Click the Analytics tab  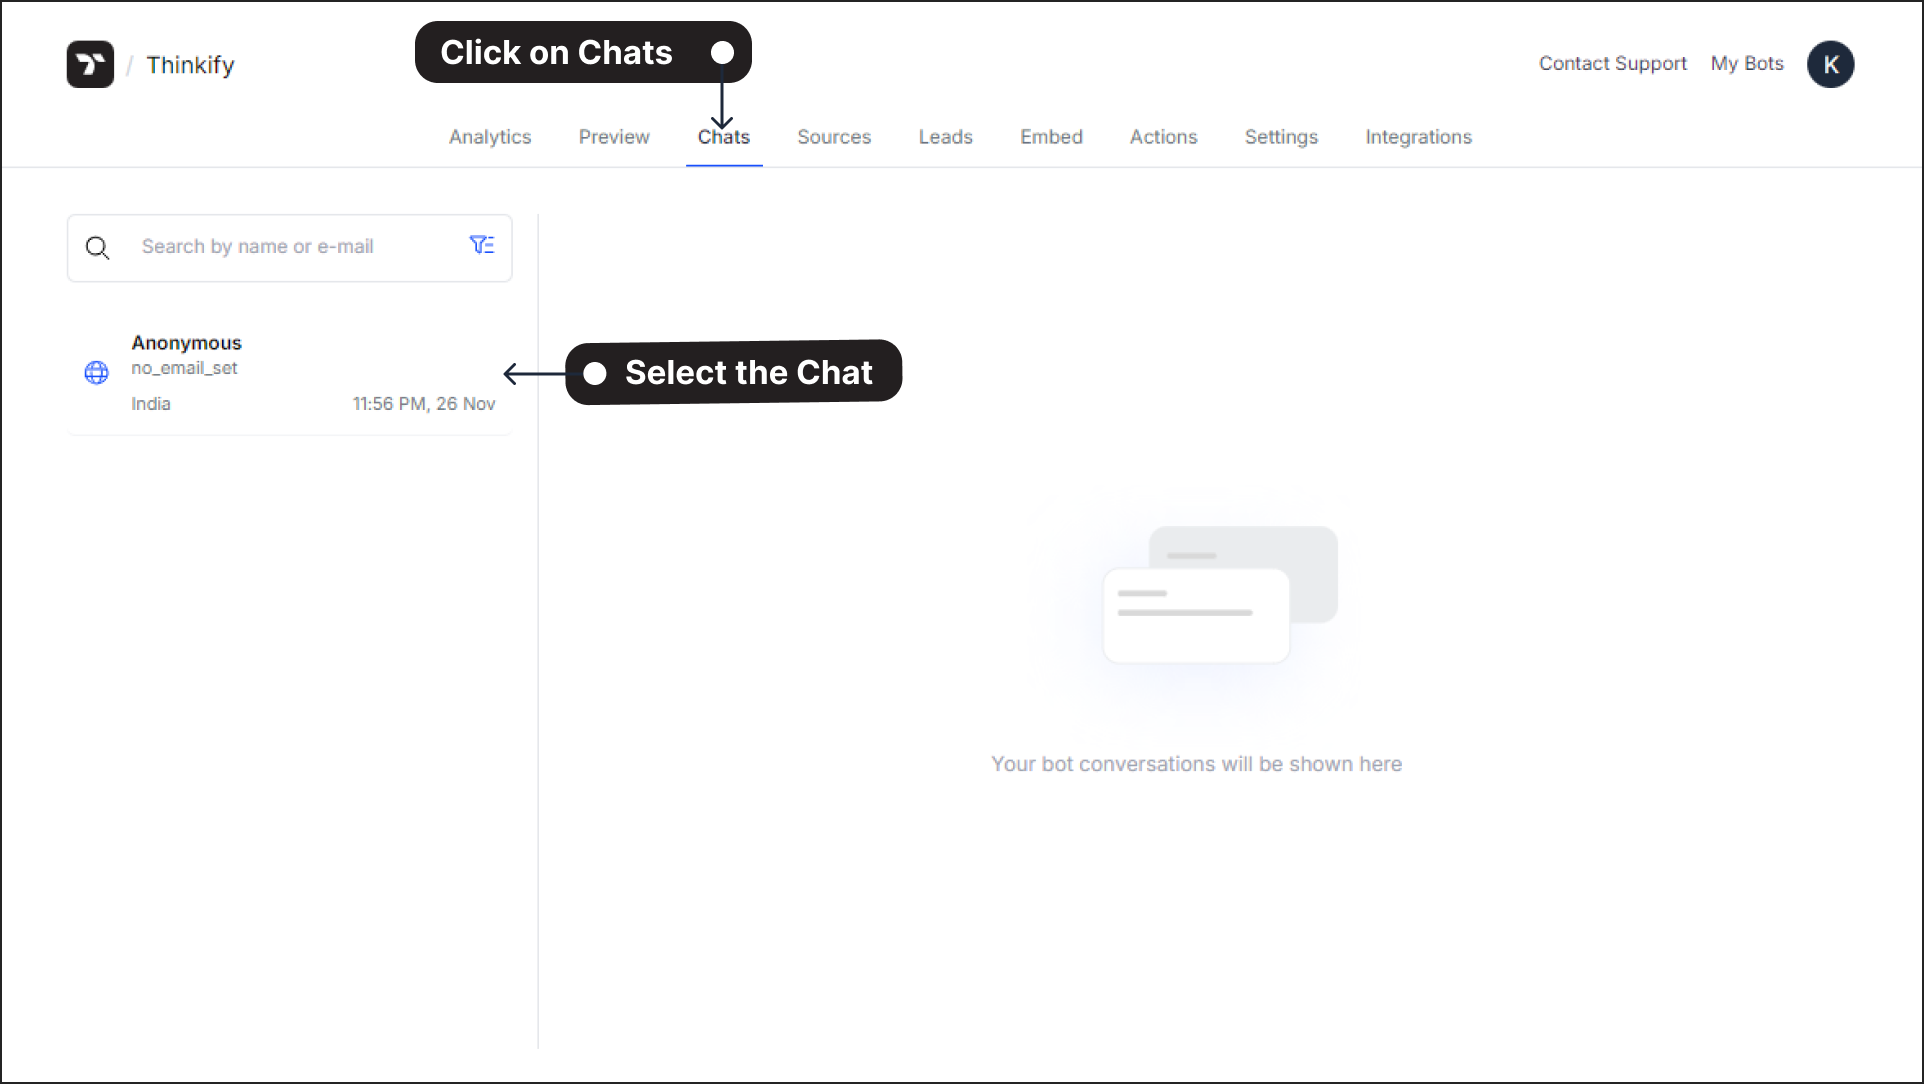pos(490,136)
